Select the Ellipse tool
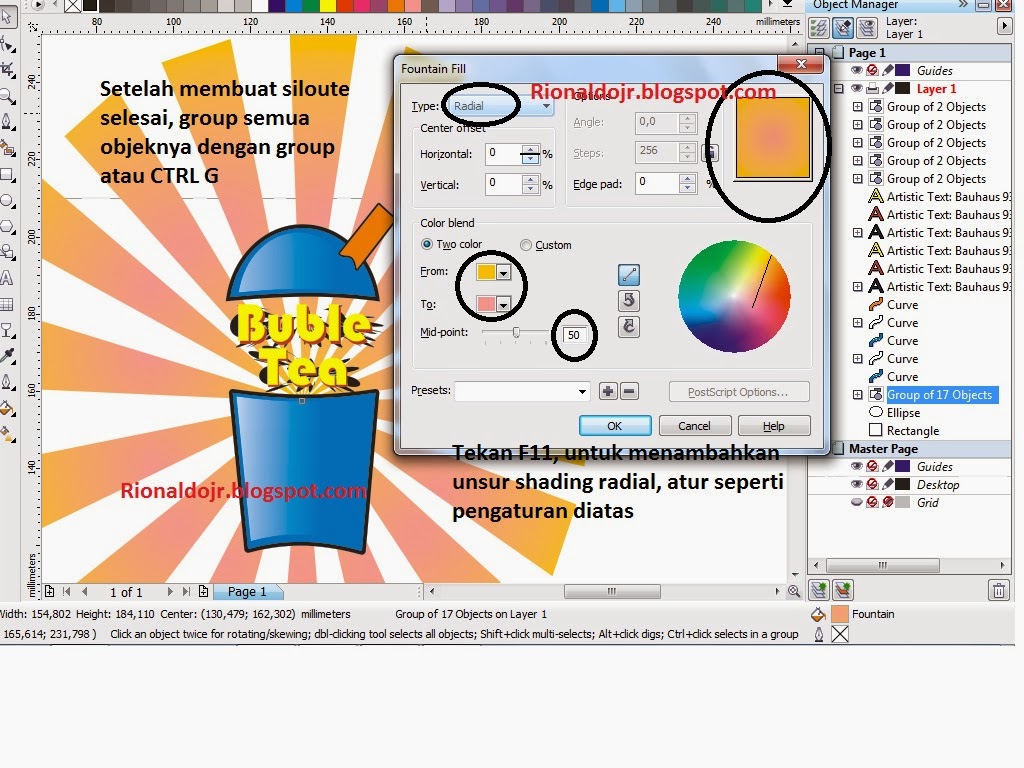This screenshot has height=768, width=1024. tap(10, 199)
